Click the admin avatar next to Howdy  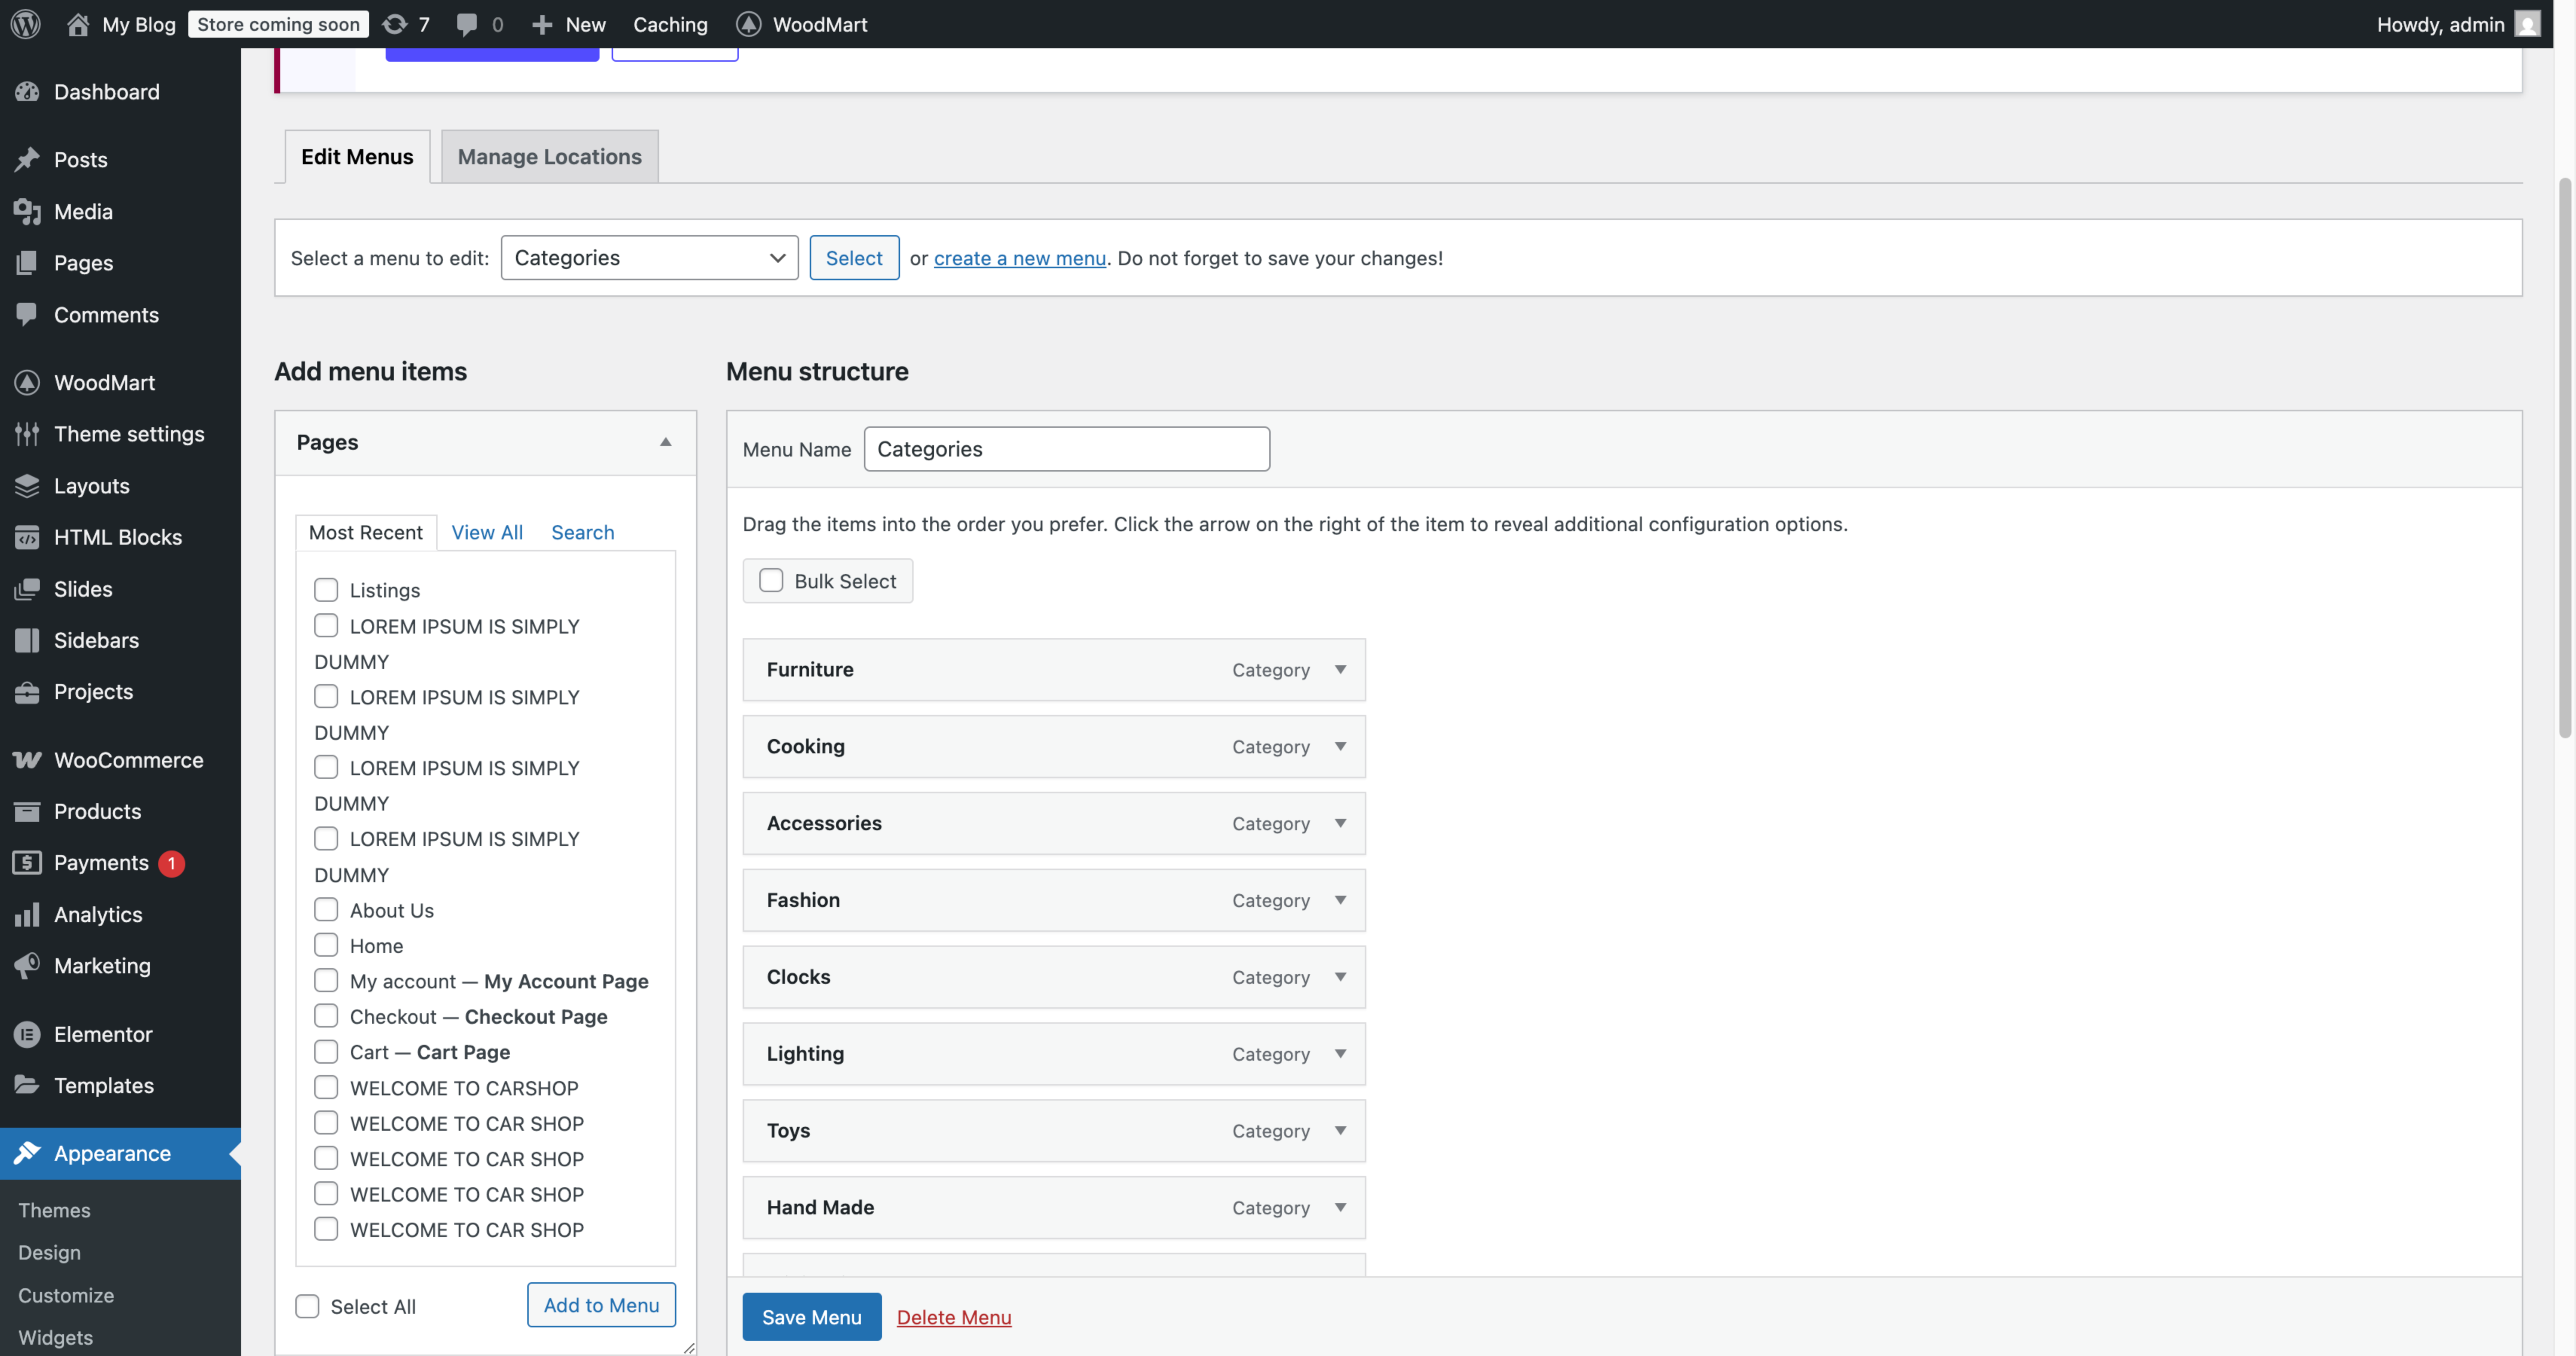coord(2527,24)
